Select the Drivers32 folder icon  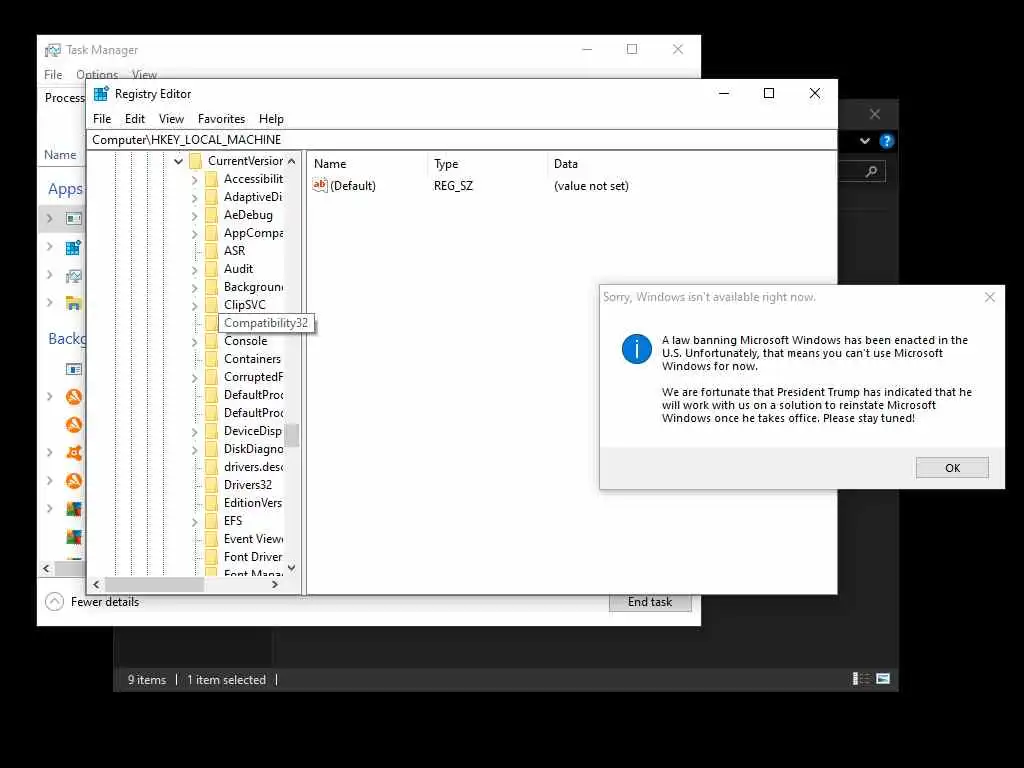click(211, 485)
